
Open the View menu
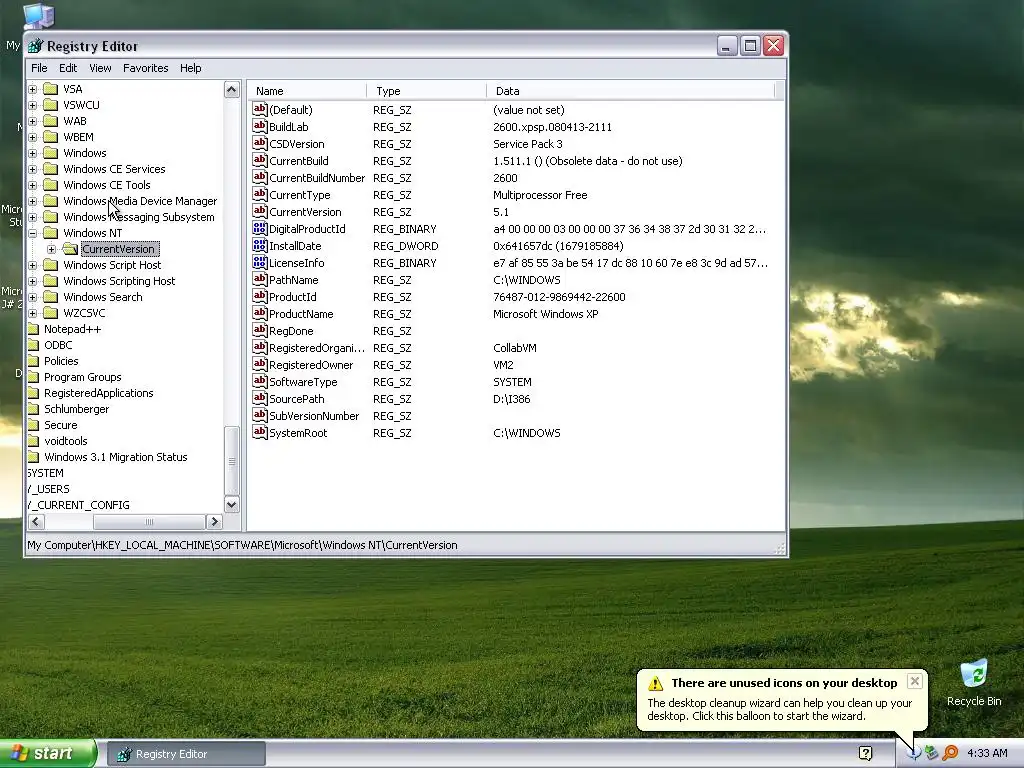click(100, 68)
